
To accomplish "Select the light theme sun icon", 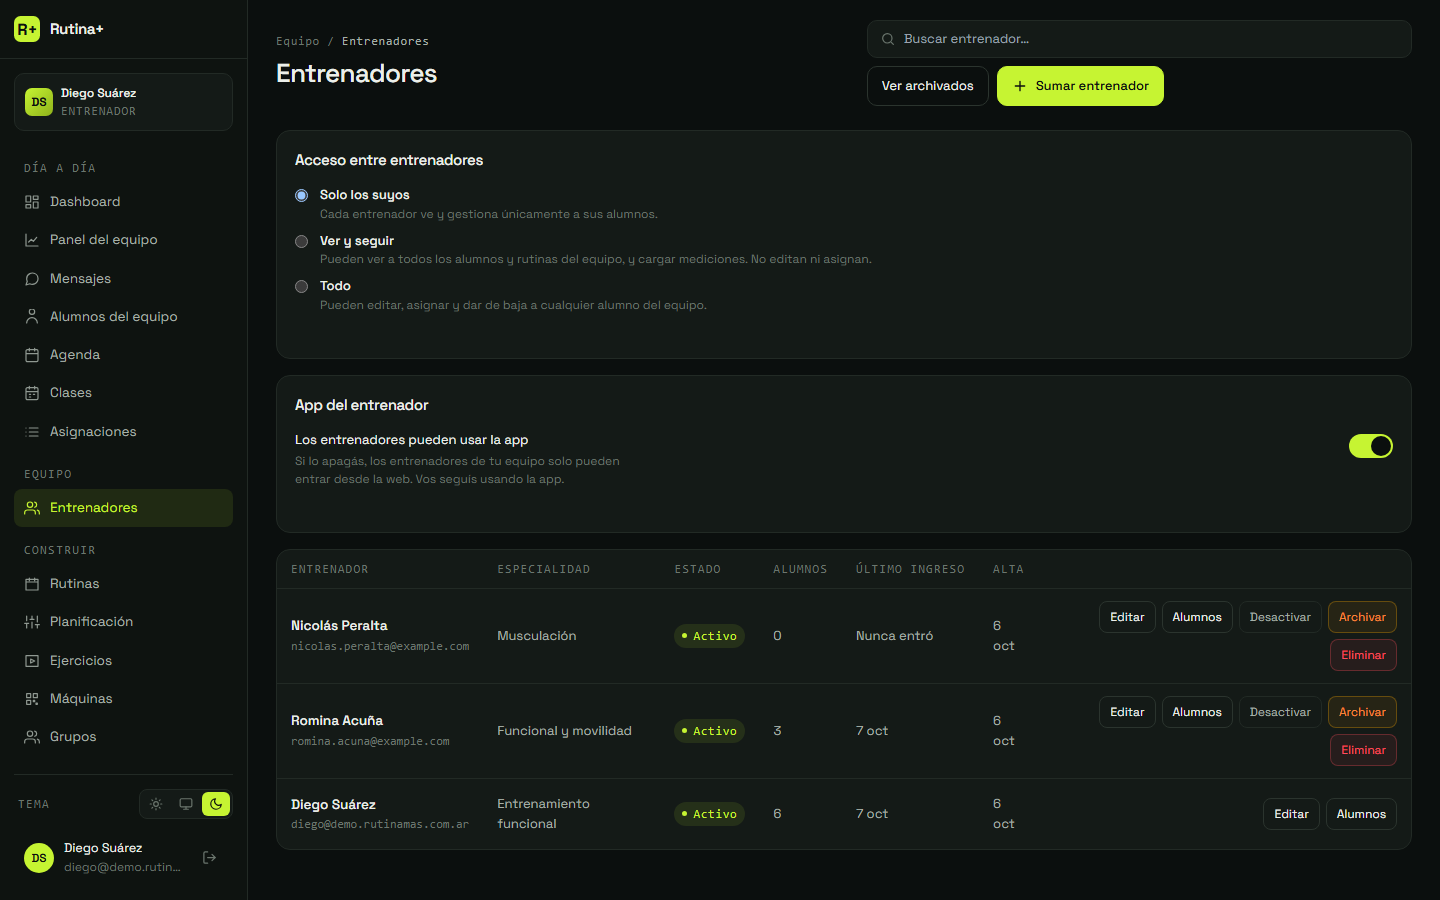I will tap(156, 804).
